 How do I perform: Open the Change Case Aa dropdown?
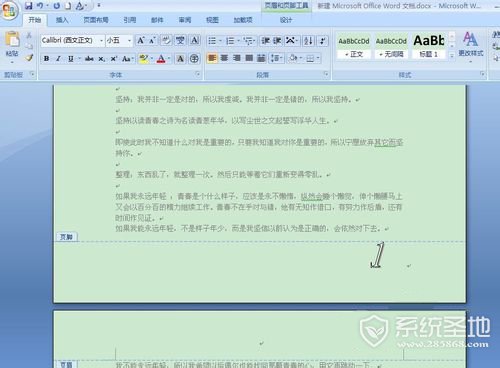pos(127,59)
